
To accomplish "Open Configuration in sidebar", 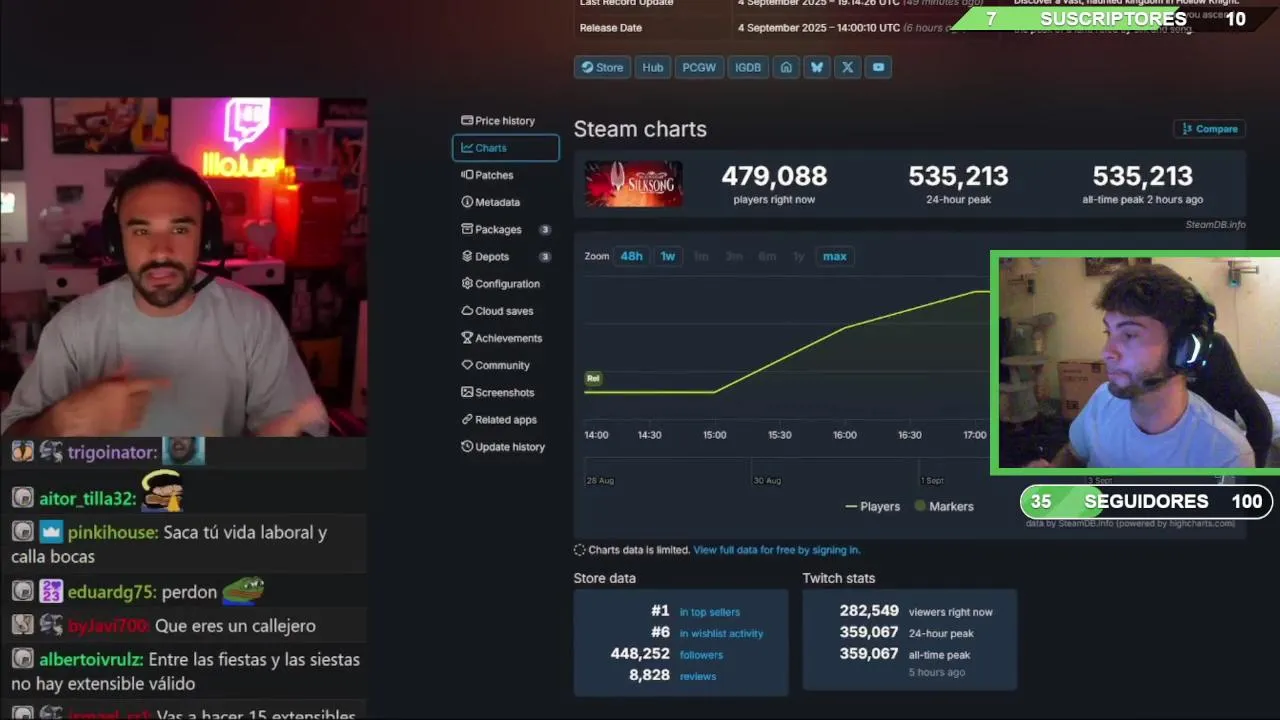I will click(x=501, y=284).
